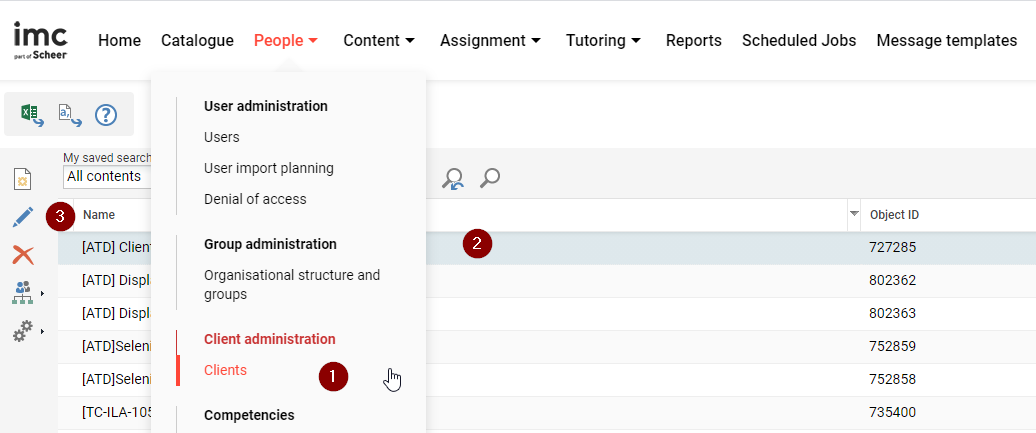Screen dimensions: 1036x433
Task: Expand the Tutoring dropdown menu
Action: 605,41
